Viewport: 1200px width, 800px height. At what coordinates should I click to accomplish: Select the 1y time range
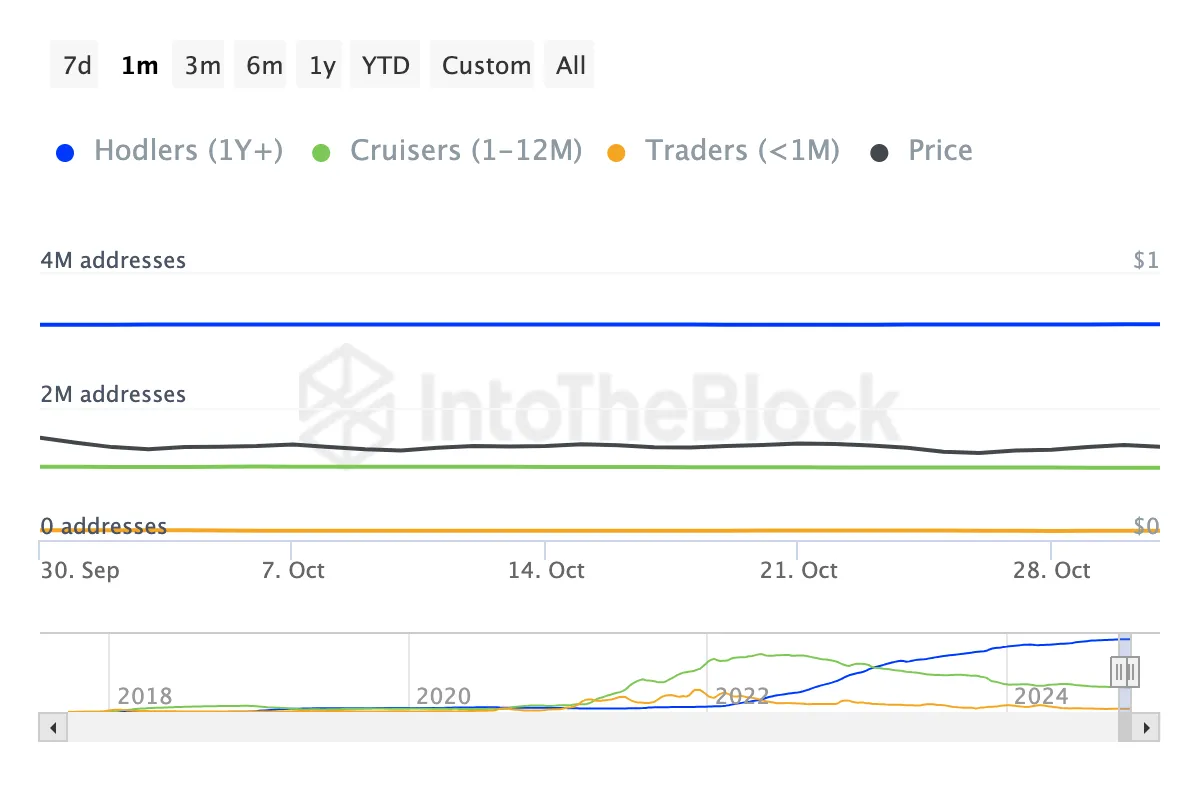[x=322, y=66]
